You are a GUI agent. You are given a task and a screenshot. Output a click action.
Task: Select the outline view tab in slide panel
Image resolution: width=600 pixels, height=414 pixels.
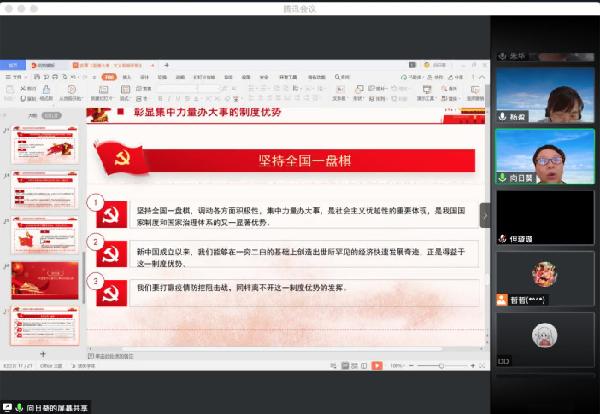tap(33, 115)
